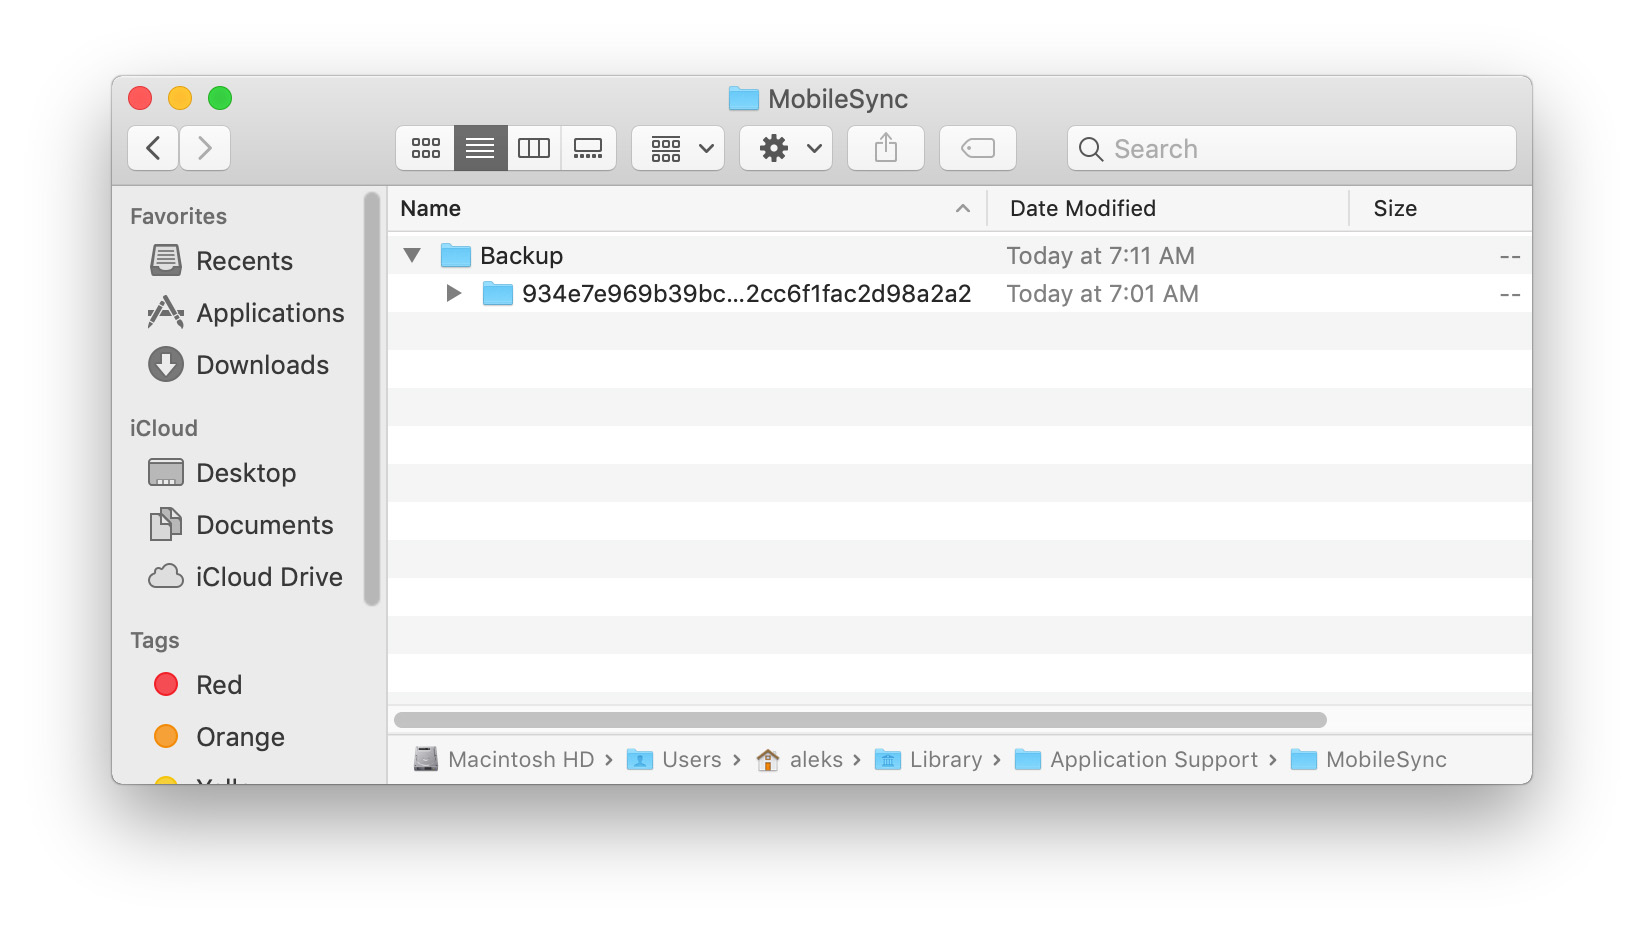Click the Documents sidebar icon
1644x932 pixels.
pos(166,524)
